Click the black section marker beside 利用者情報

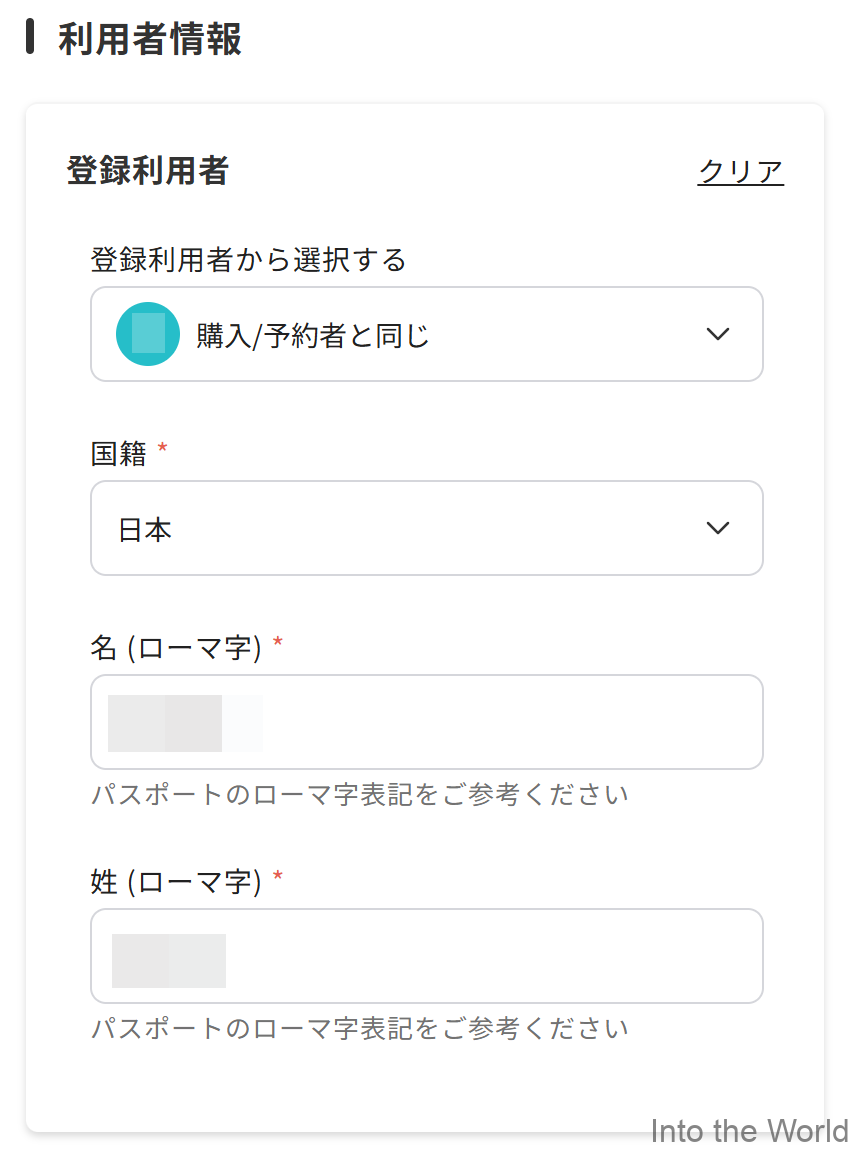pyautogui.click(x=32, y=40)
